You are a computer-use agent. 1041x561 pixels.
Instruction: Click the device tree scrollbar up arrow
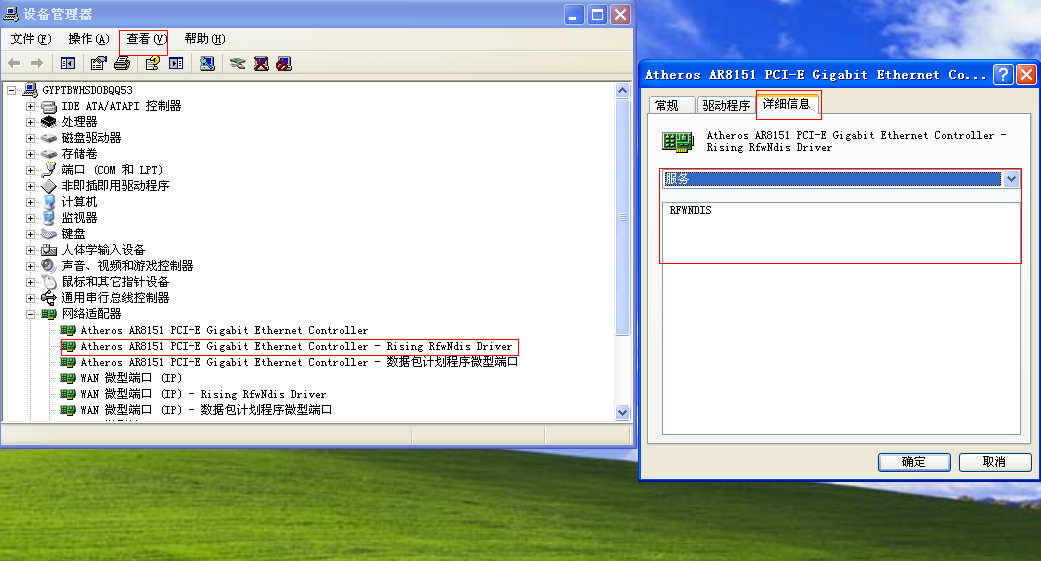point(622,90)
